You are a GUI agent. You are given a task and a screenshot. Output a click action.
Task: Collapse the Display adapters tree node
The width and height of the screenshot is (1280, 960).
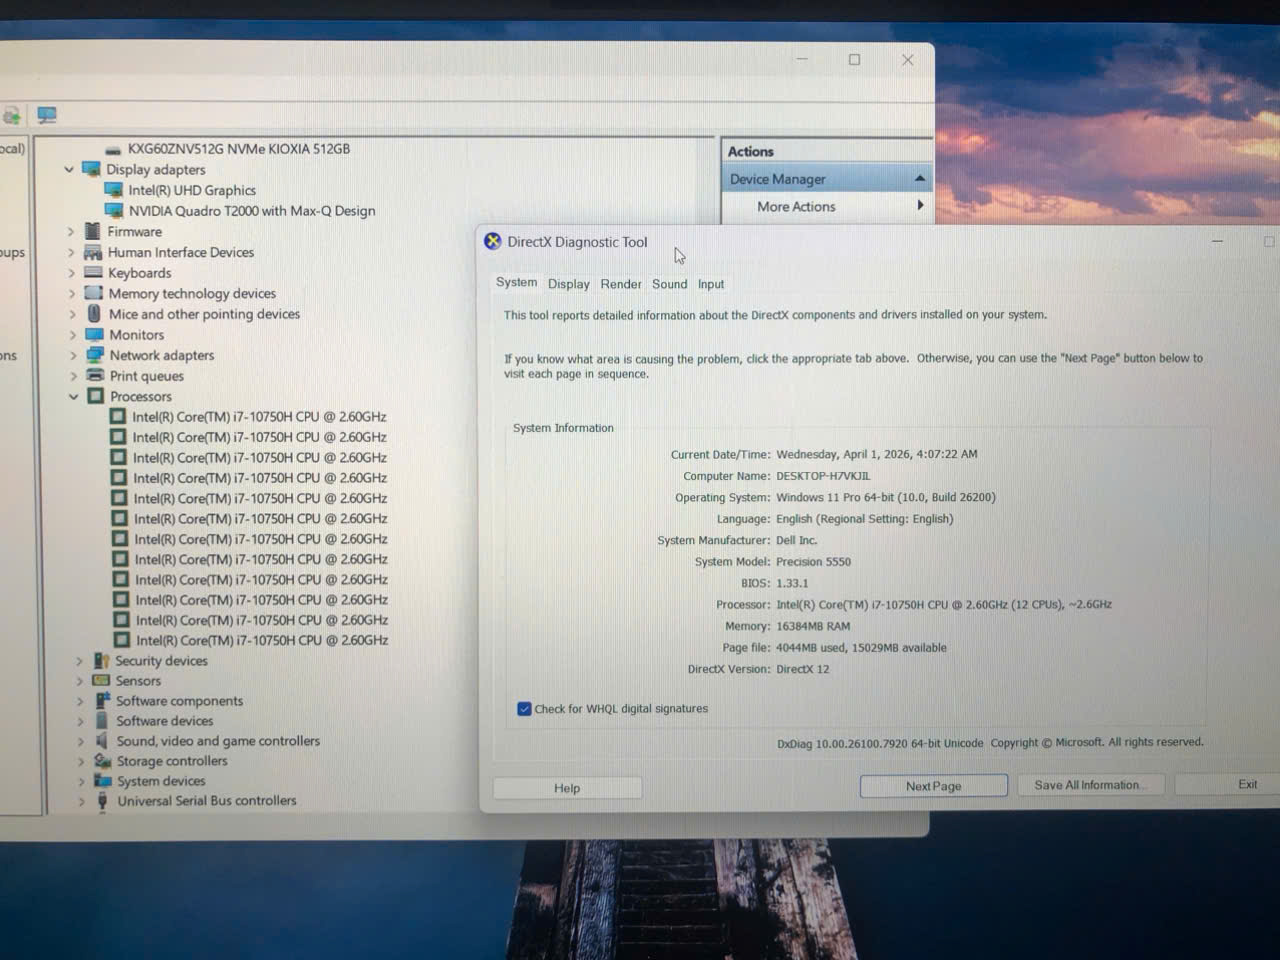tap(69, 170)
